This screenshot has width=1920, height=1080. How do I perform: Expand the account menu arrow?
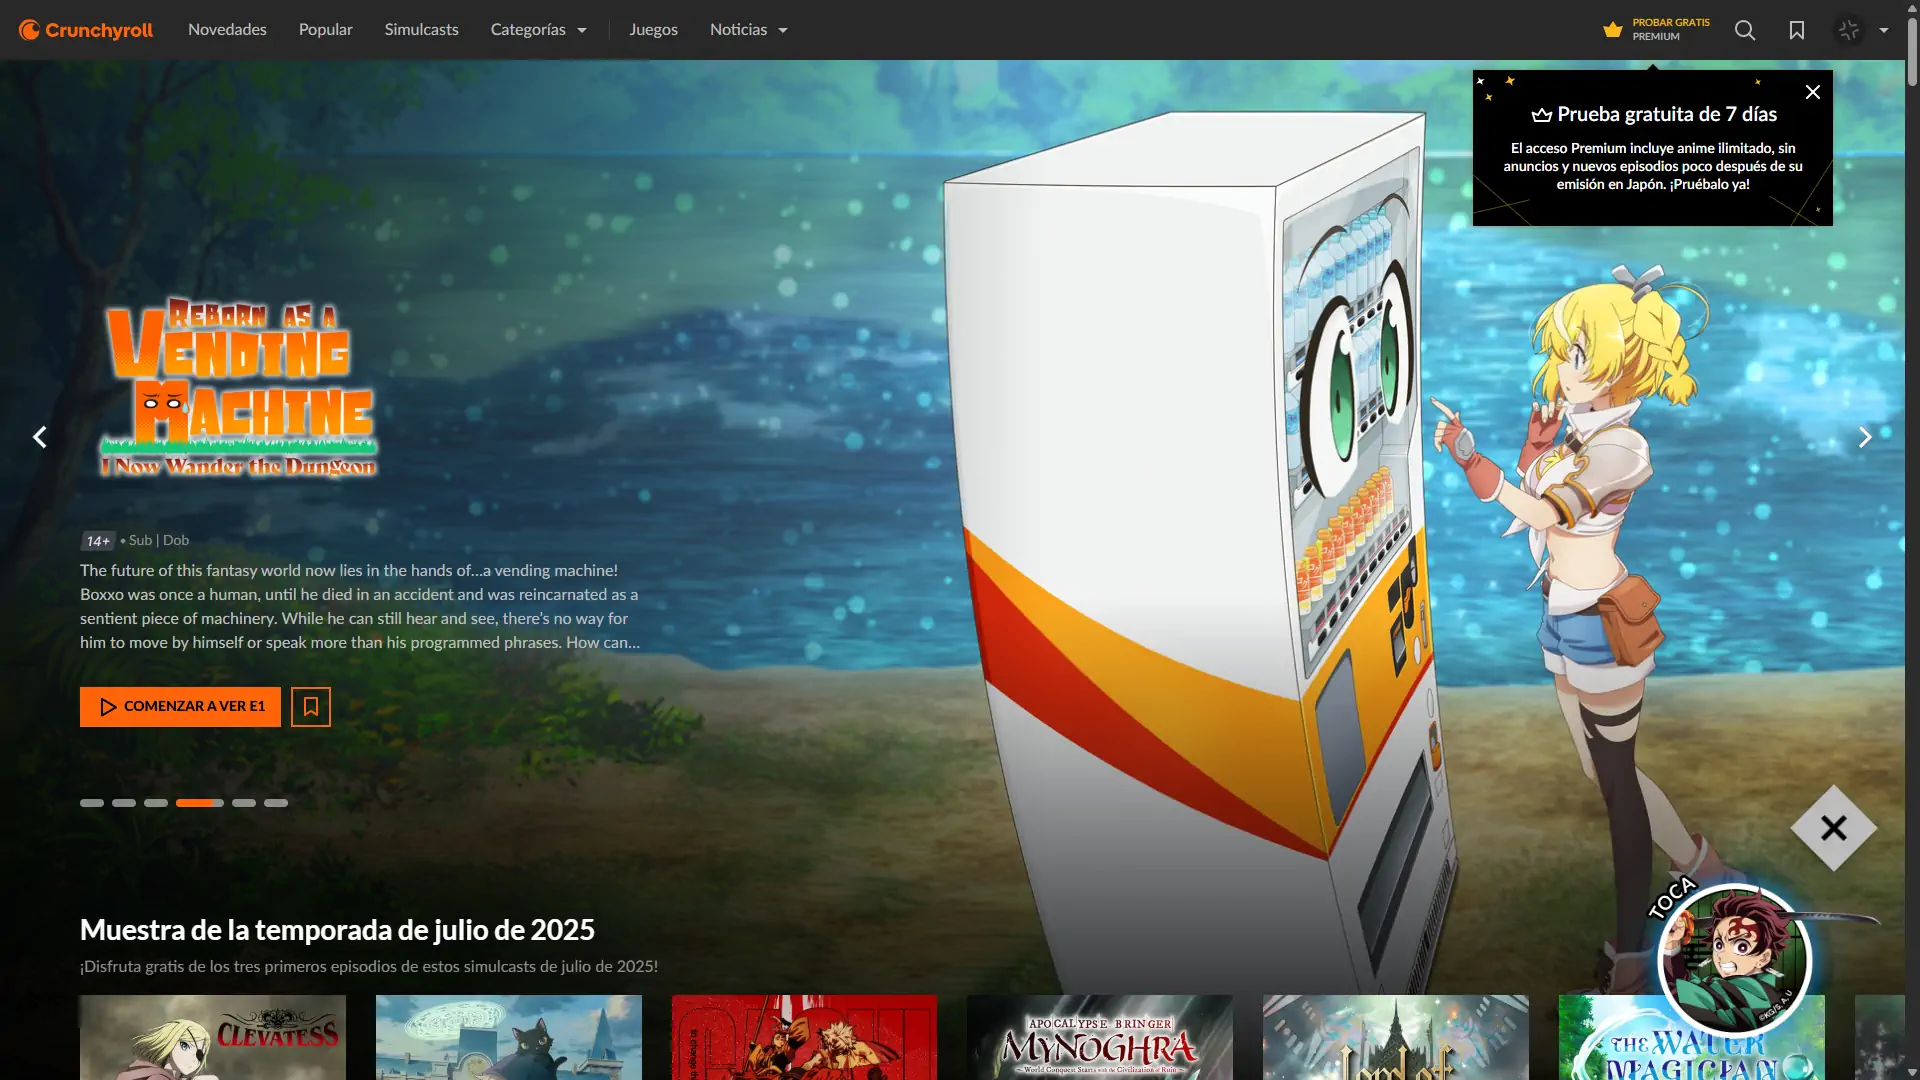1884,30
